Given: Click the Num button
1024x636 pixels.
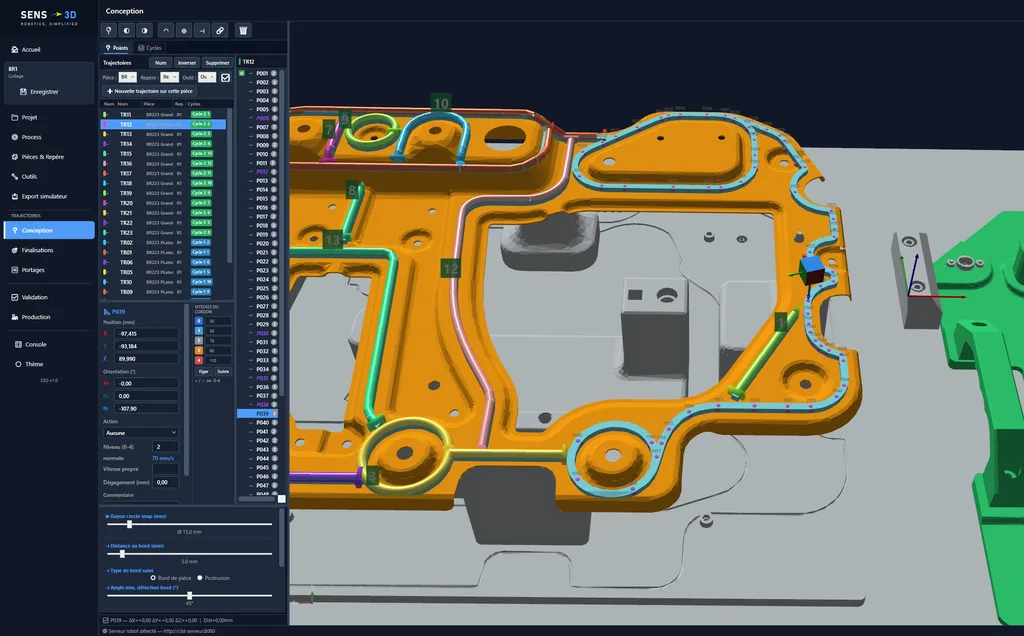Looking at the screenshot, I should click(x=161, y=63).
